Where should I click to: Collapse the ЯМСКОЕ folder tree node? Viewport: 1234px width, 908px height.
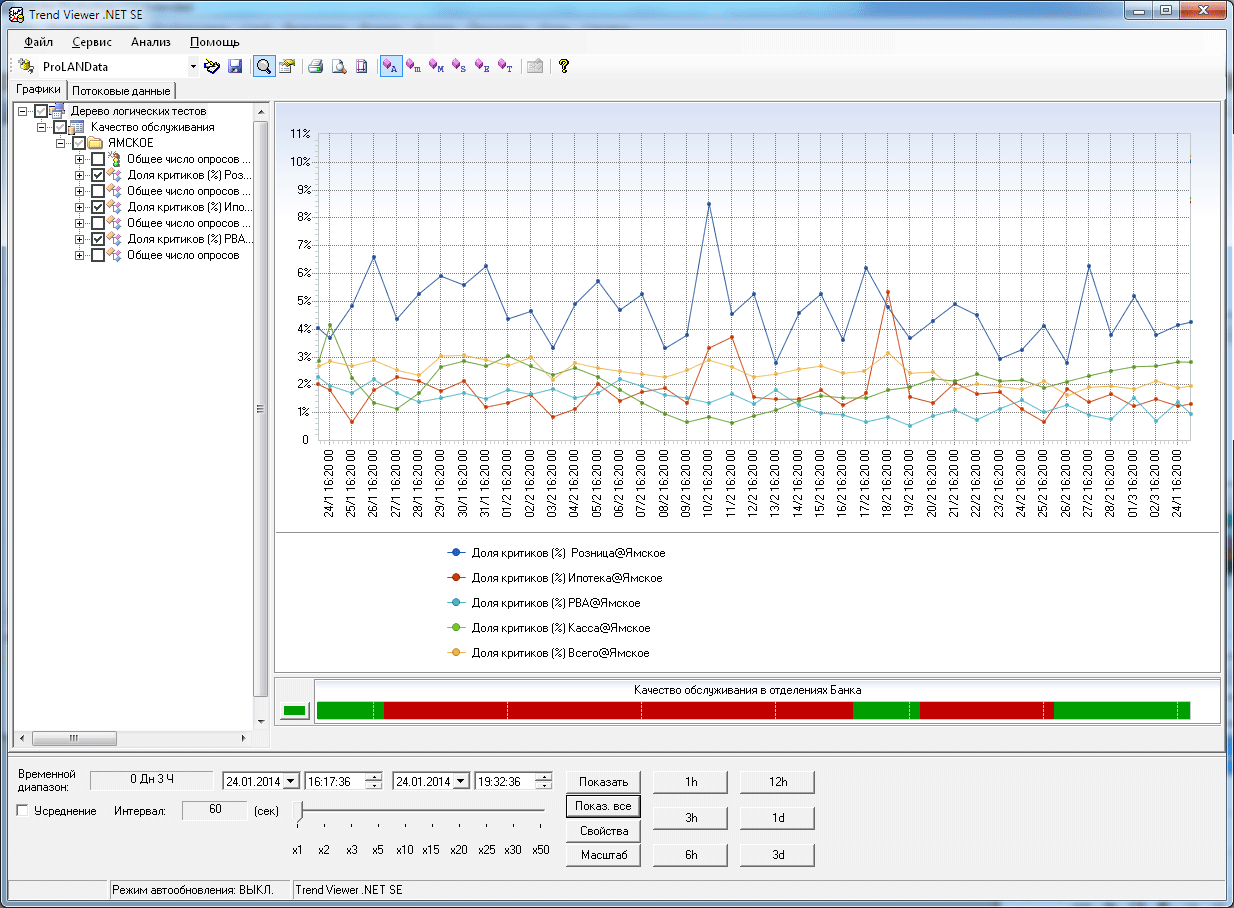coord(60,143)
